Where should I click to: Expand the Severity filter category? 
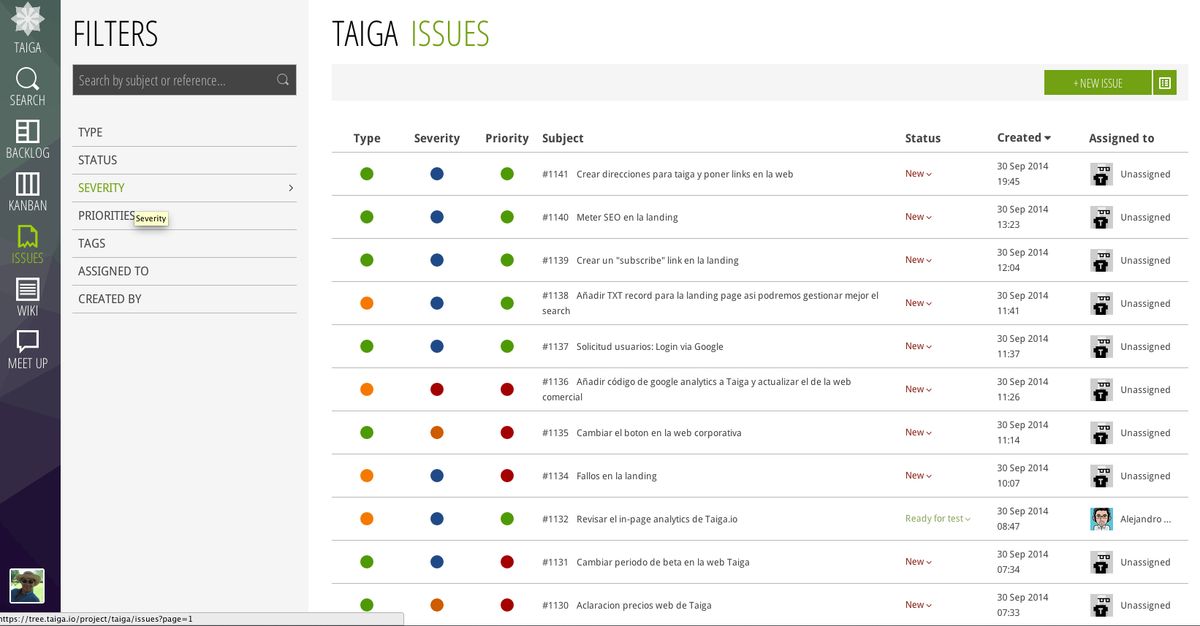pyautogui.click(x=185, y=188)
